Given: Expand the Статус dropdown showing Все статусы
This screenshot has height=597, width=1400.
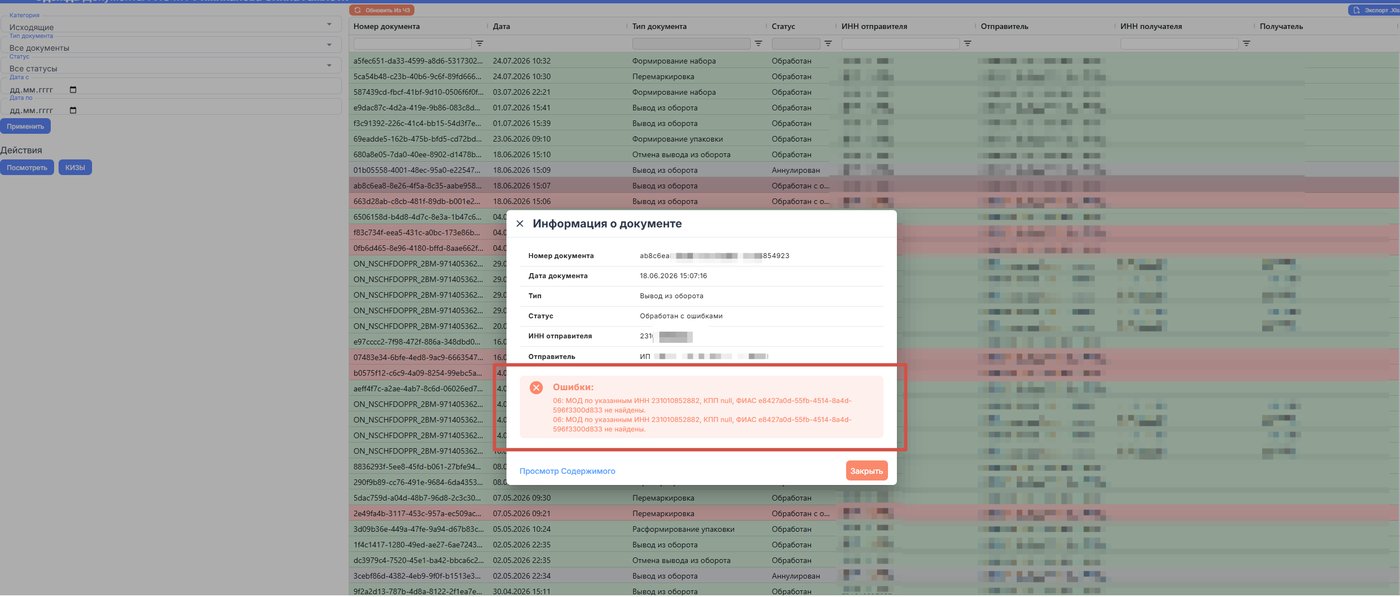Looking at the screenshot, I should (x=171, y=66).
